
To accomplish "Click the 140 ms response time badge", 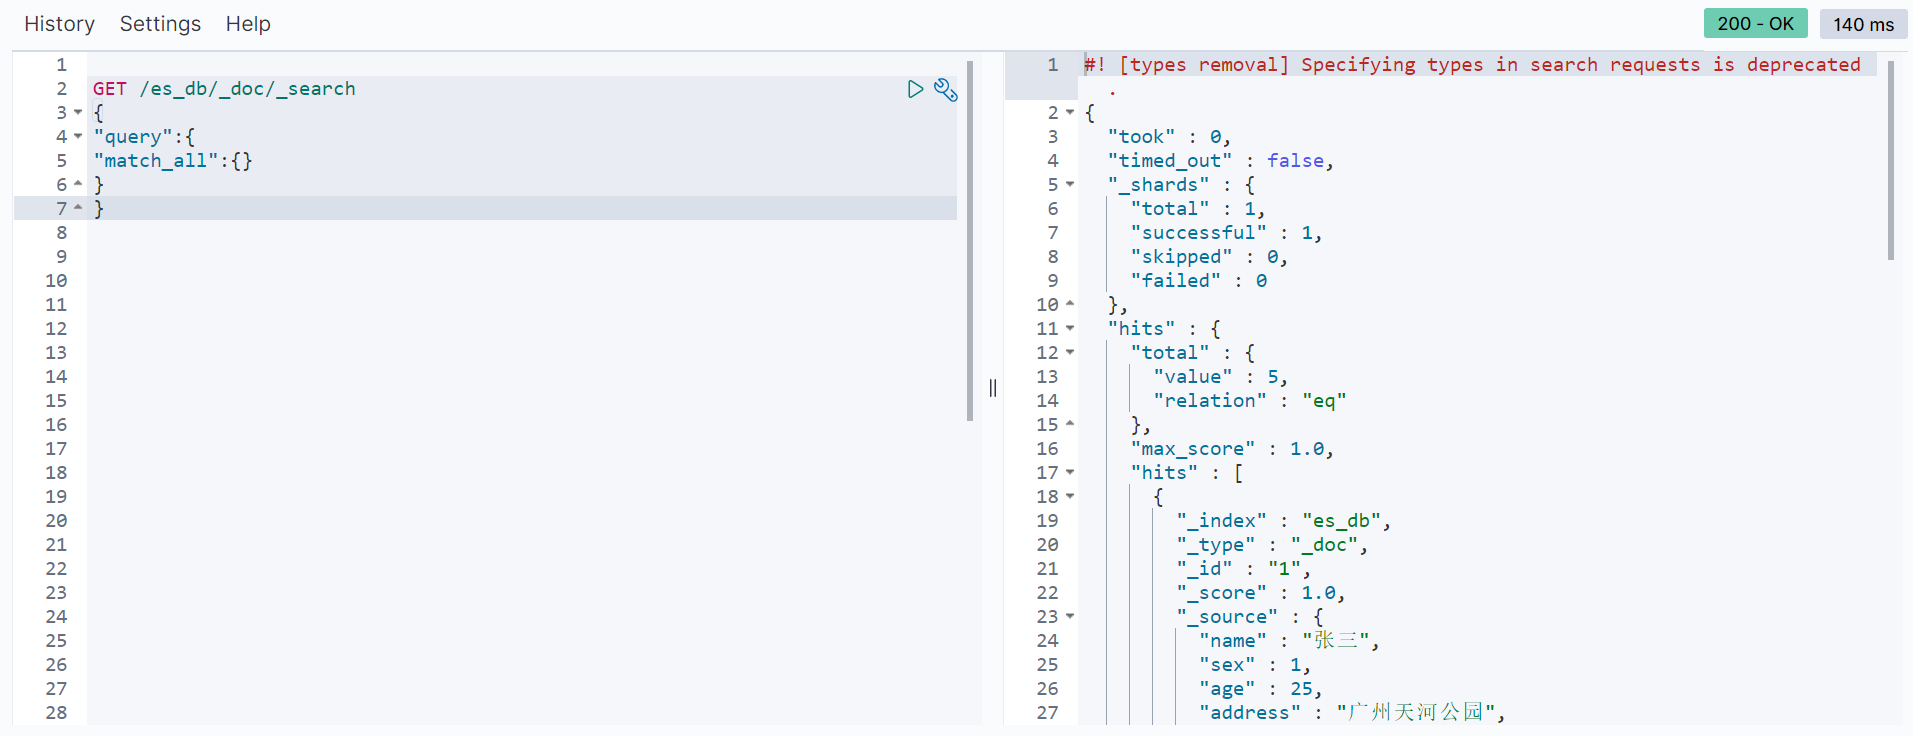I will click(x=1863, y=24).
